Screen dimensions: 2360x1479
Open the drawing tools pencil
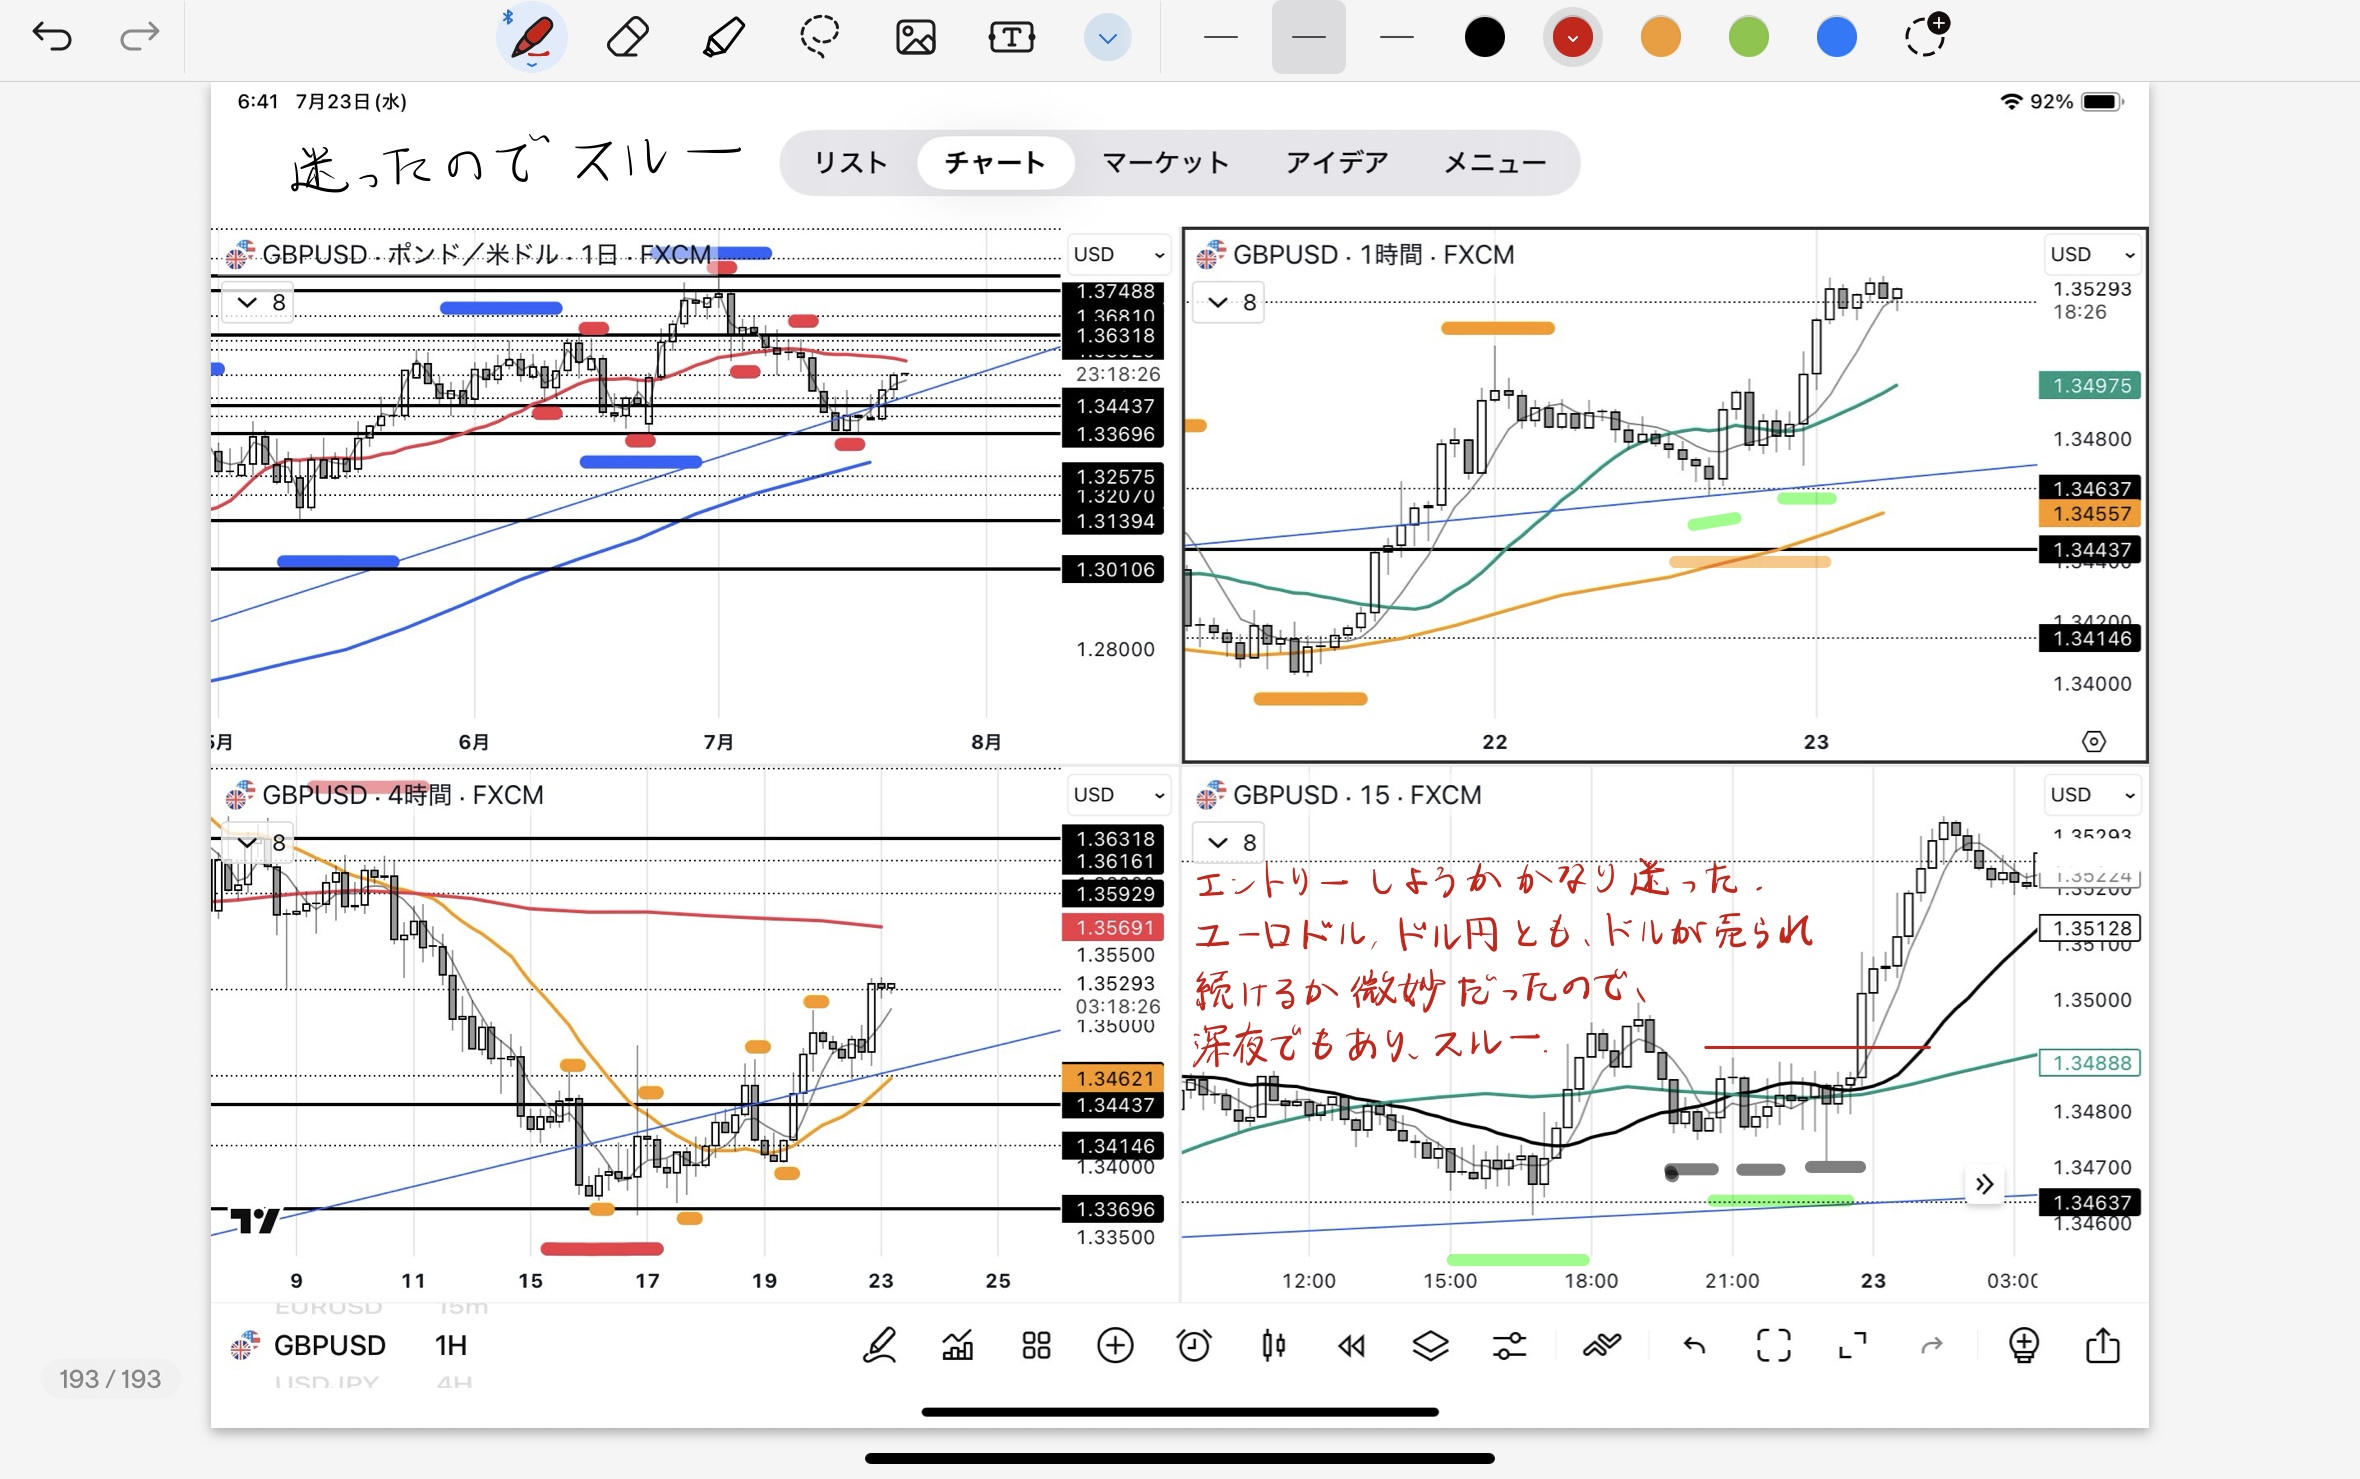[879, 1345]
